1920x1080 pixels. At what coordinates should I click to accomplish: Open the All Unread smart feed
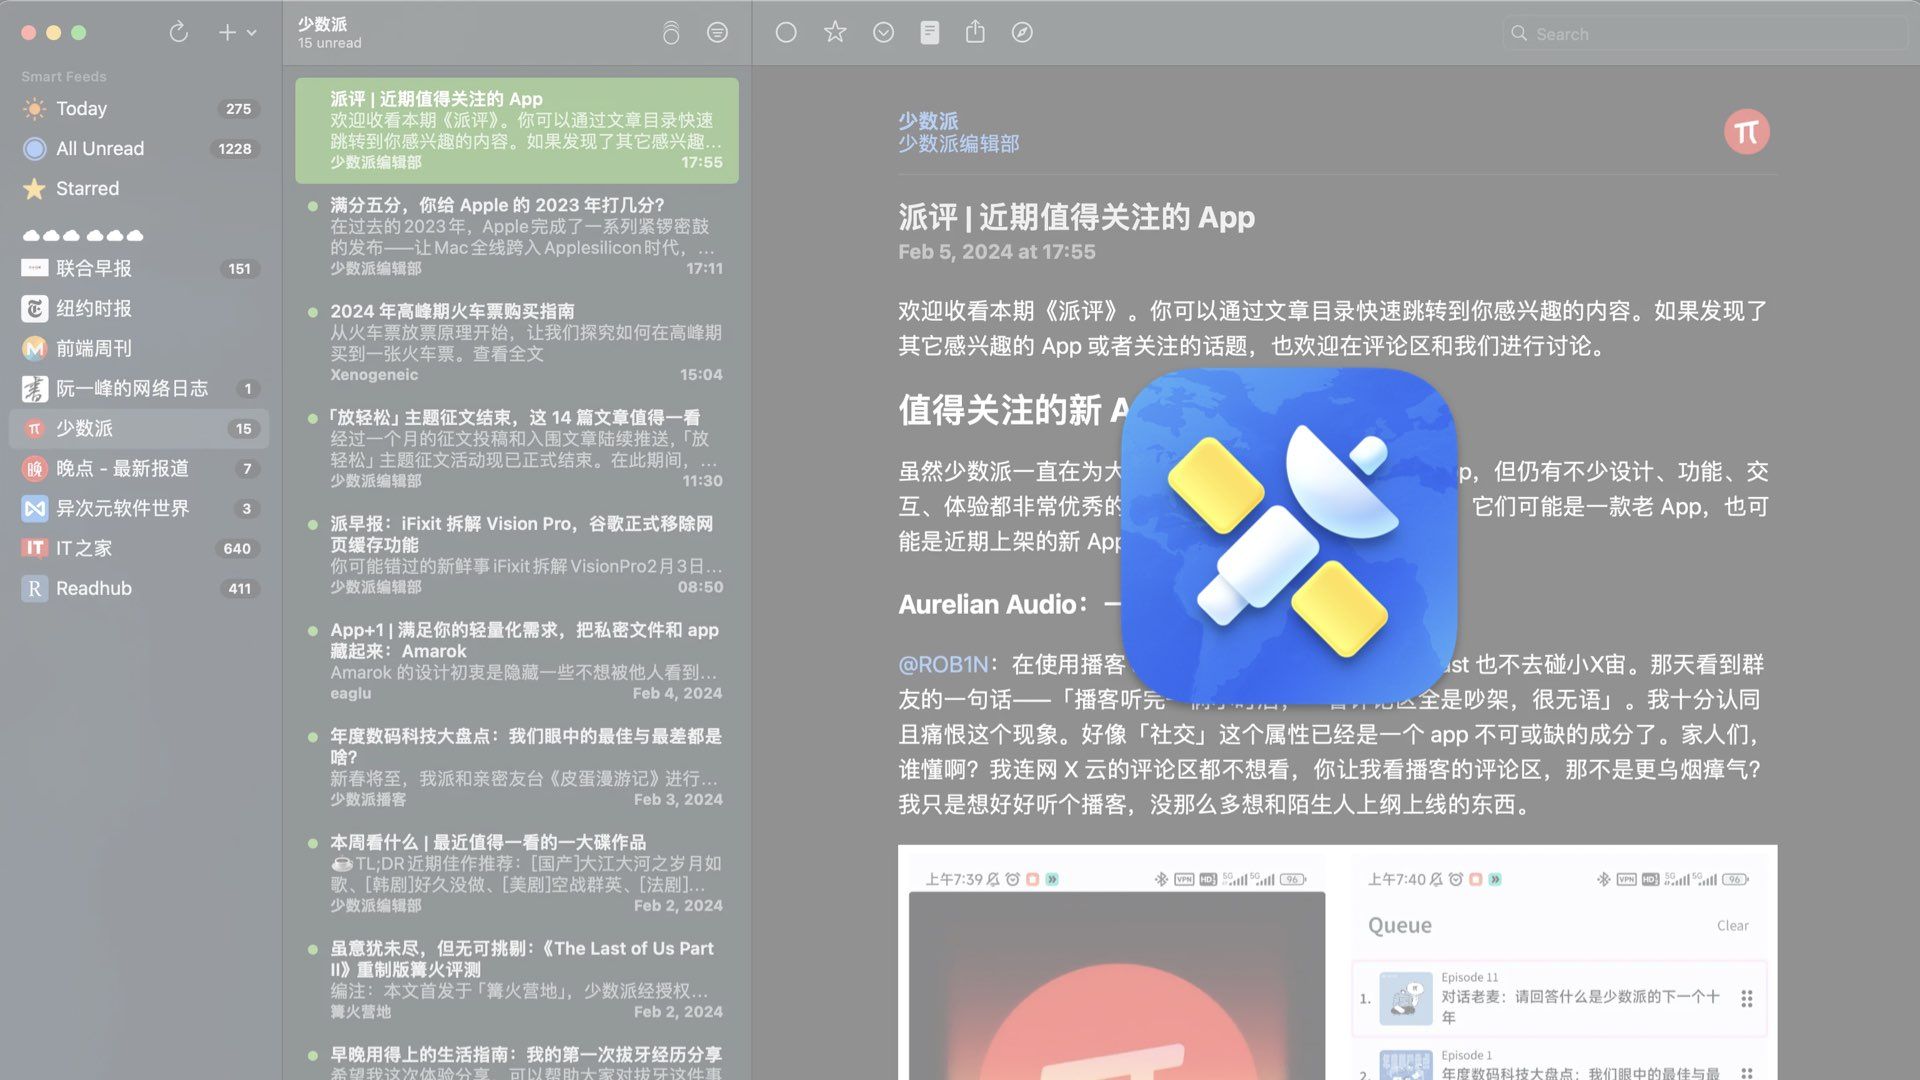point(100,148)
